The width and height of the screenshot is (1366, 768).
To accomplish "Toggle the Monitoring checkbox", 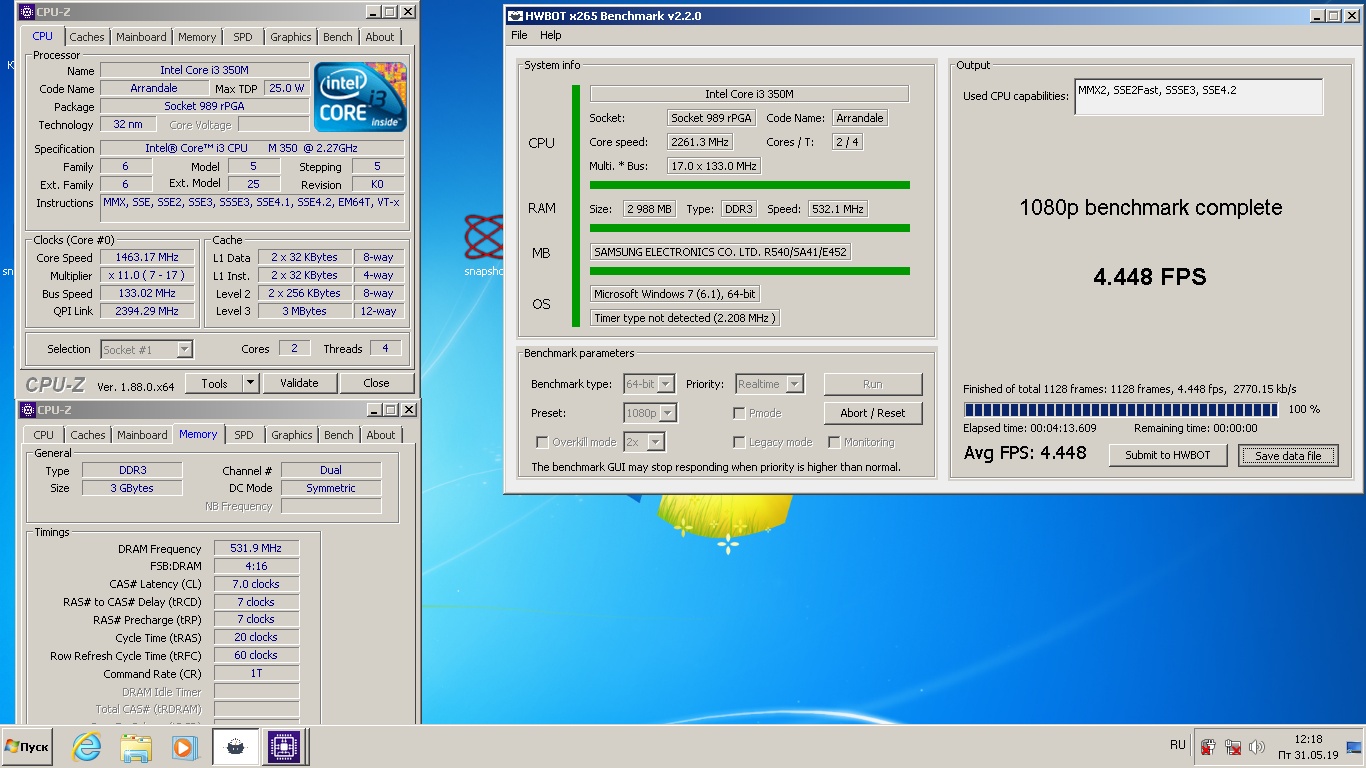I will pos(834,442).
